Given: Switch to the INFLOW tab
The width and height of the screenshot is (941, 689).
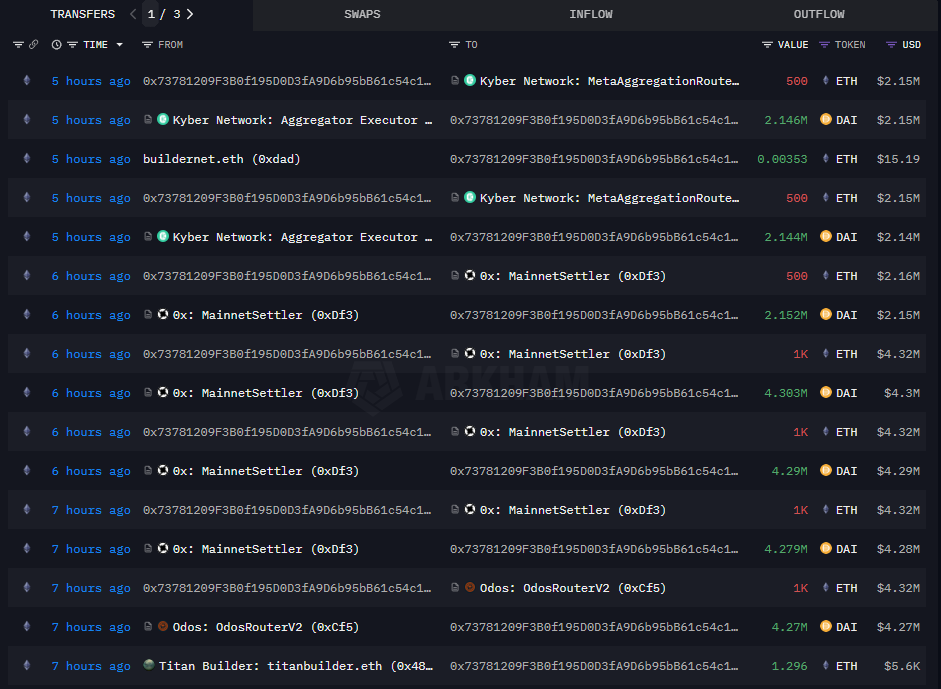Looking at the screenshot, I should [x=591, y=14].
